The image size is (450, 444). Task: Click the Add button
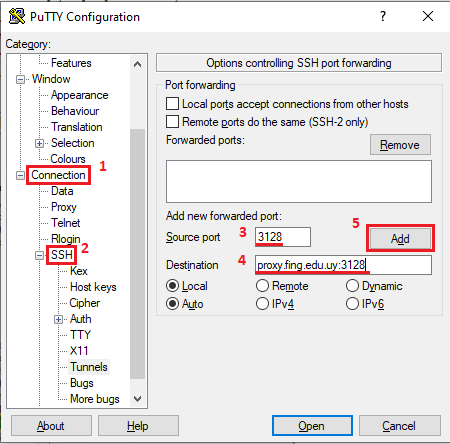pos(400,239)
